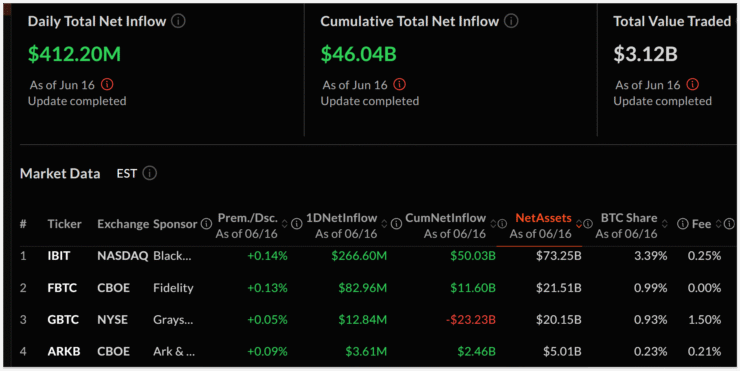Open info icon next to EST label
Viewport: 740px width, 371px height.
click(x=150, y=173)
